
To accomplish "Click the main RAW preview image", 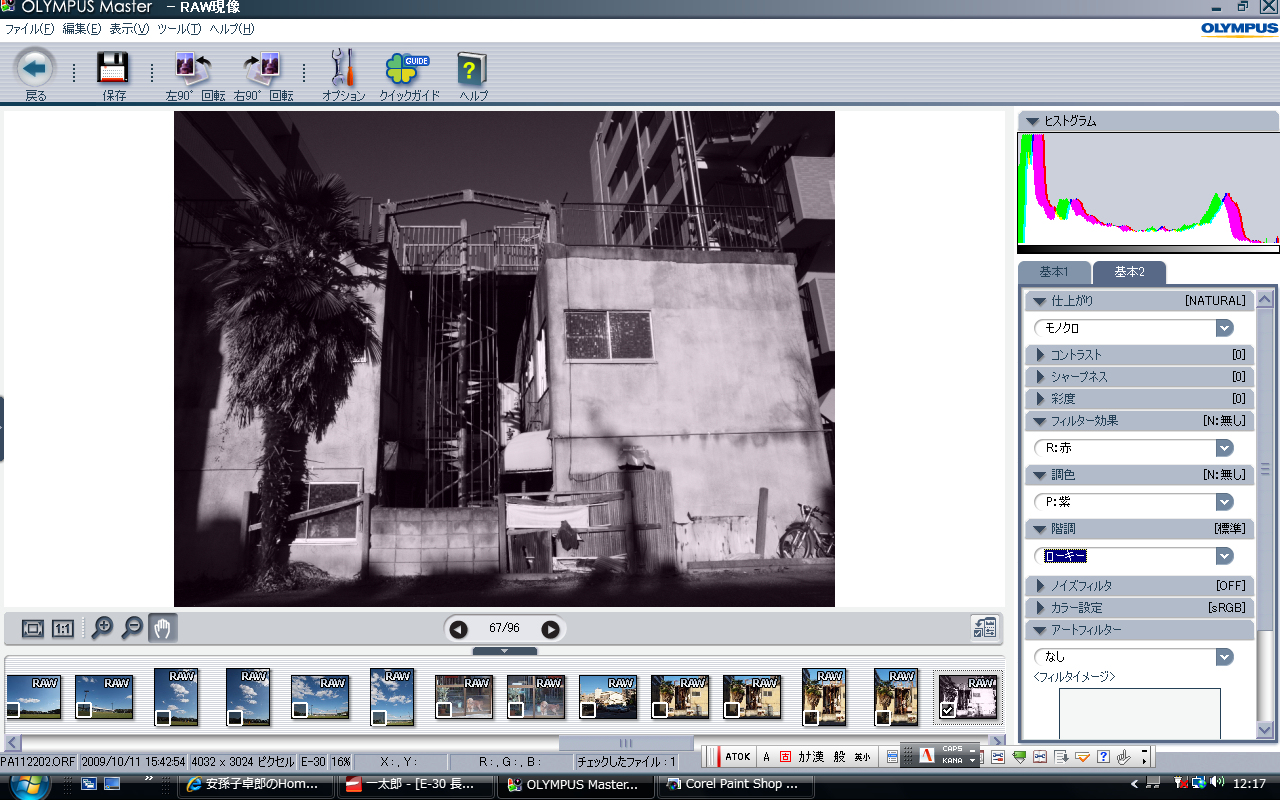I will [504, 358].
